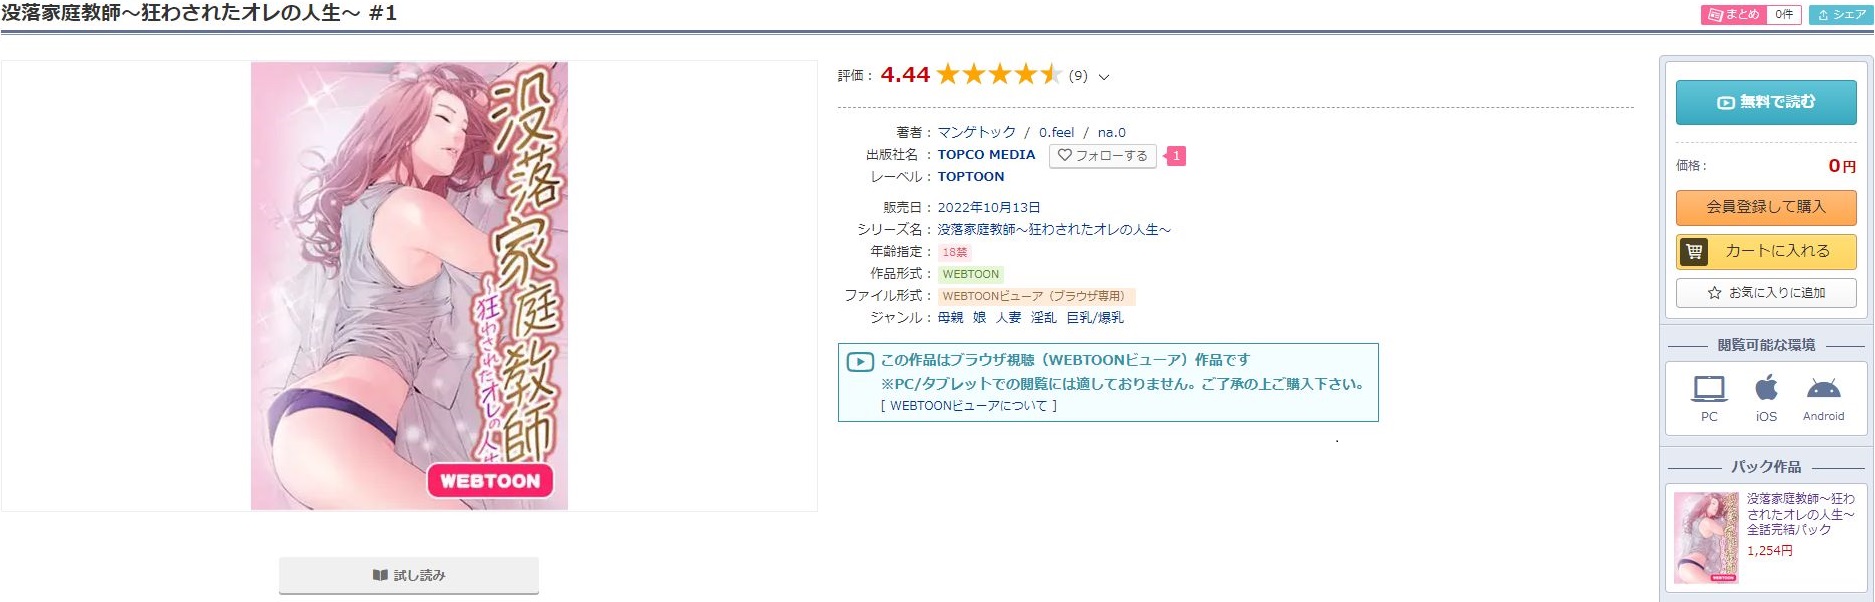Toggle フォローする for the publisher

point(1102,156)
